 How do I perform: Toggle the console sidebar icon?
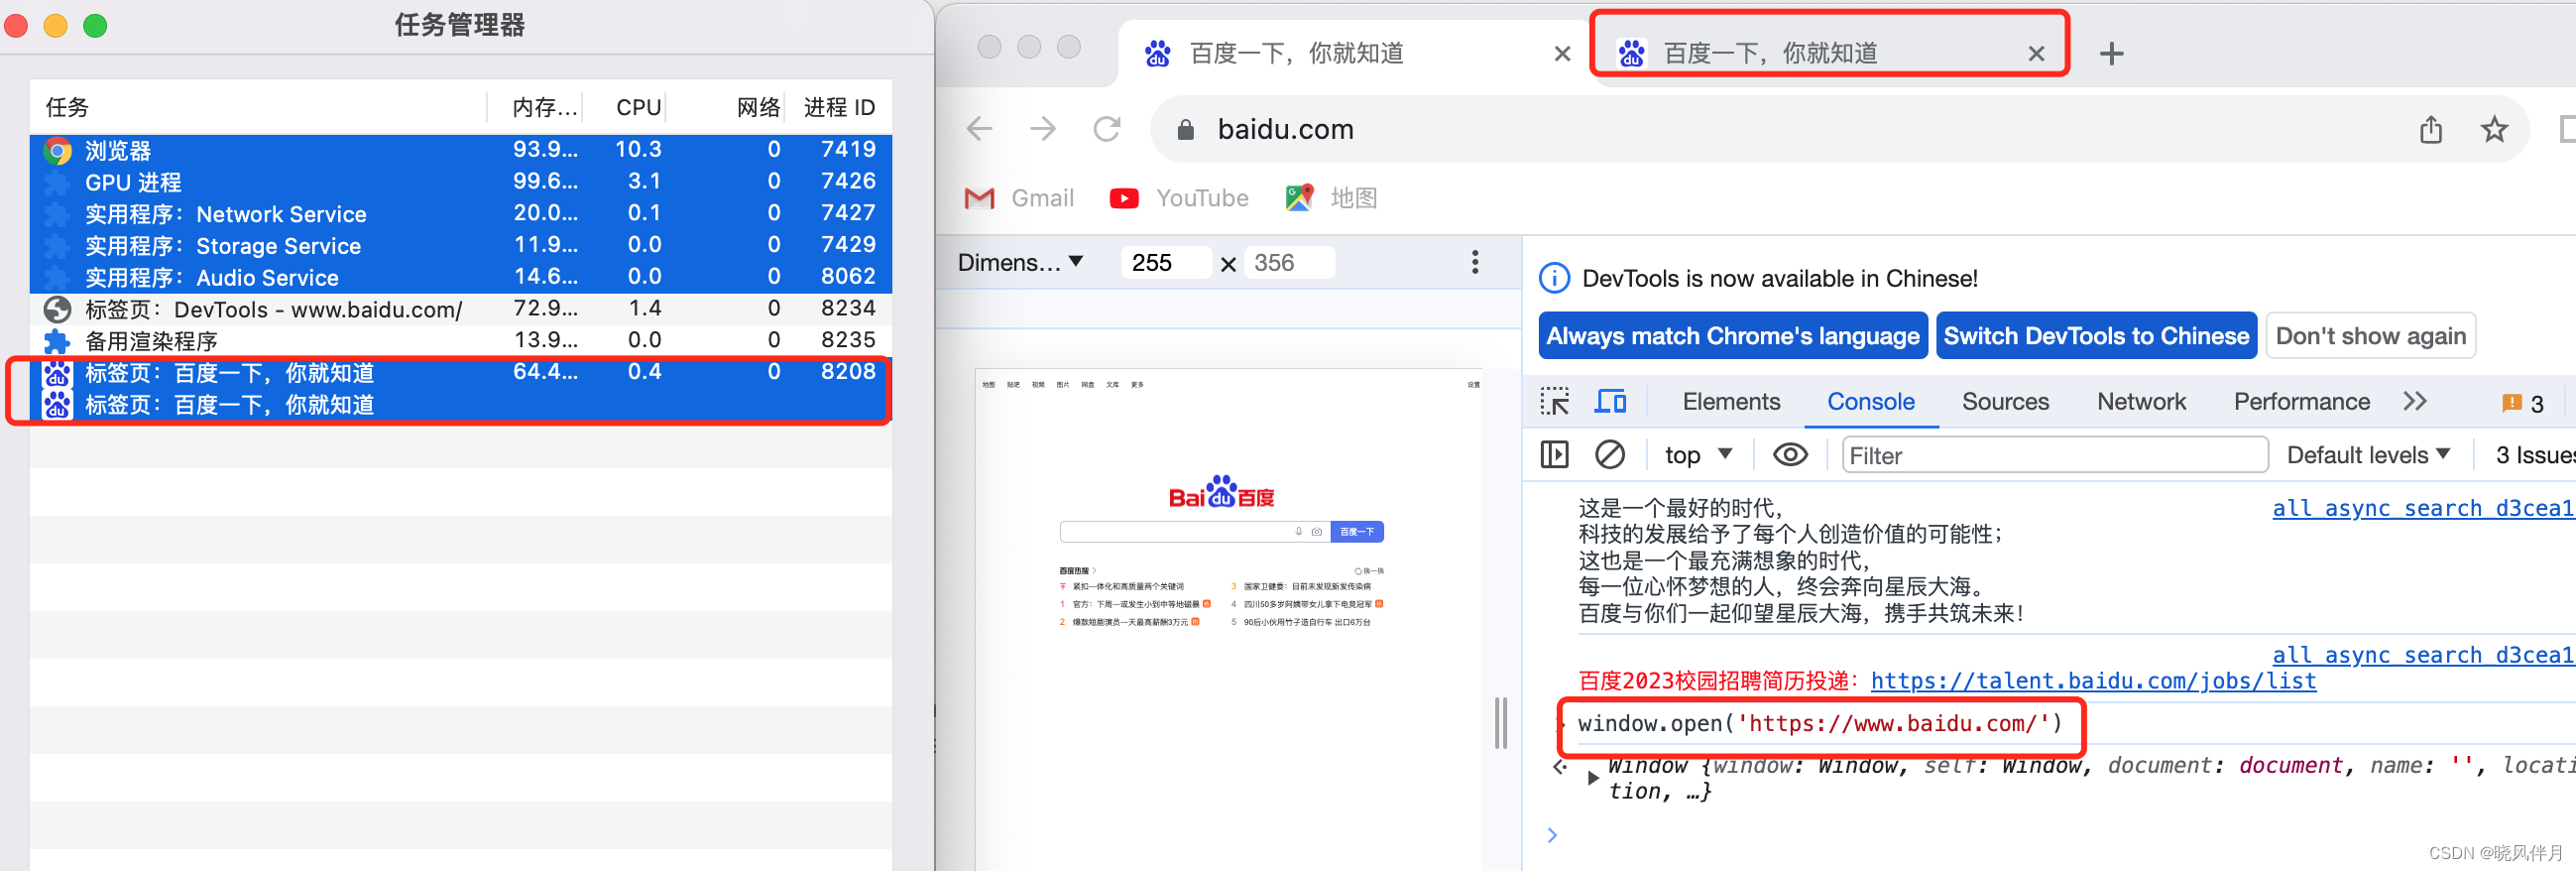pyautogui.click(x=1554, y=455)
